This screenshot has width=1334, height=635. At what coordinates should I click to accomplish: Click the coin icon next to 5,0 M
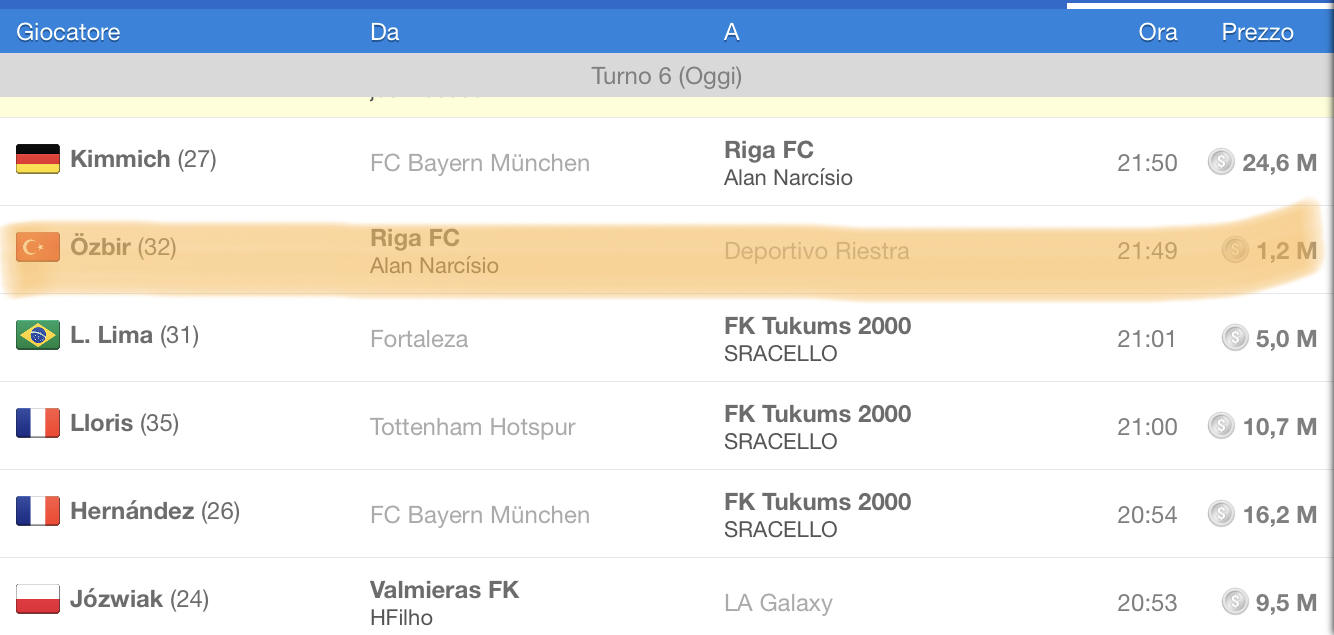(1235, 338)
